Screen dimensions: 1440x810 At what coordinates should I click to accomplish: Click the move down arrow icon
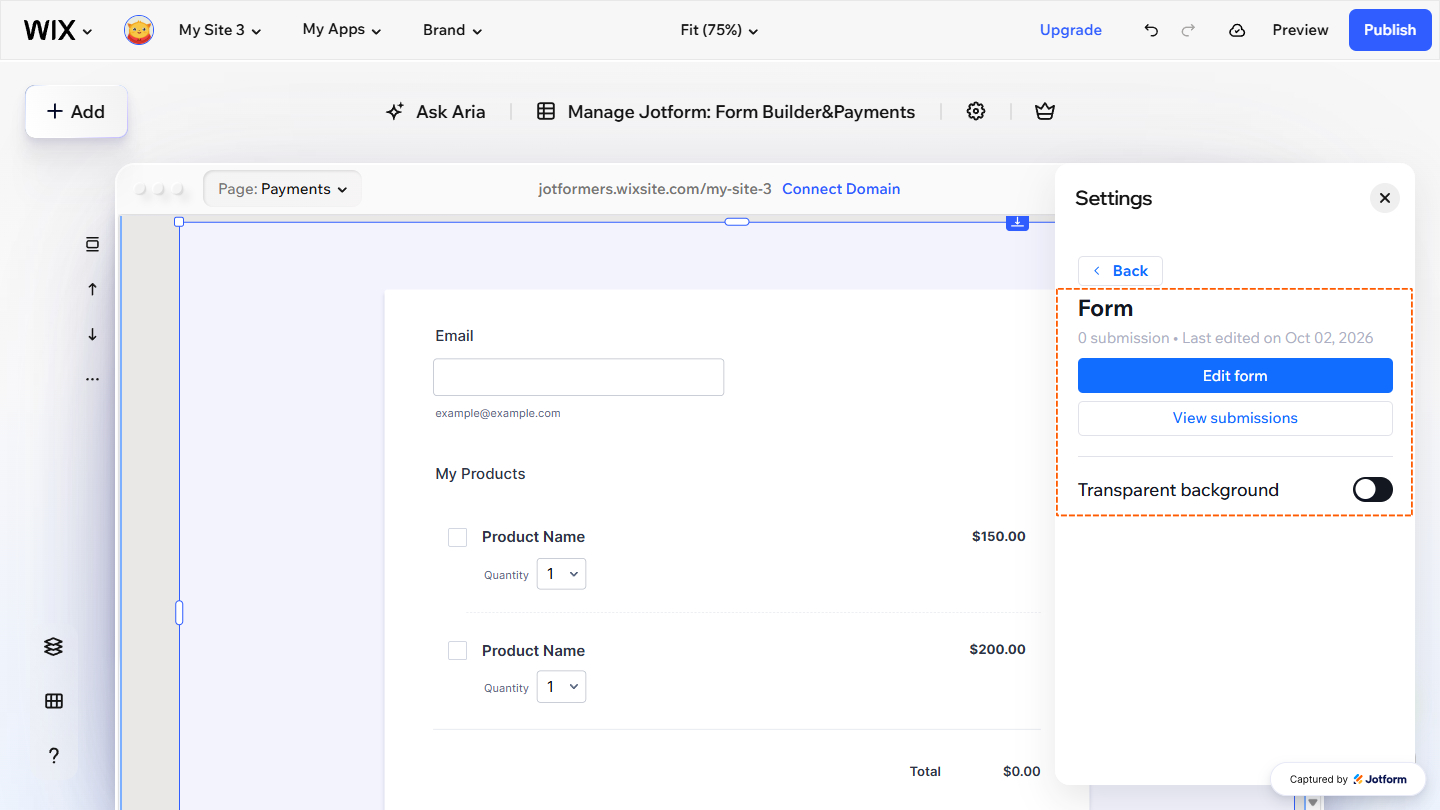point(92,334)
